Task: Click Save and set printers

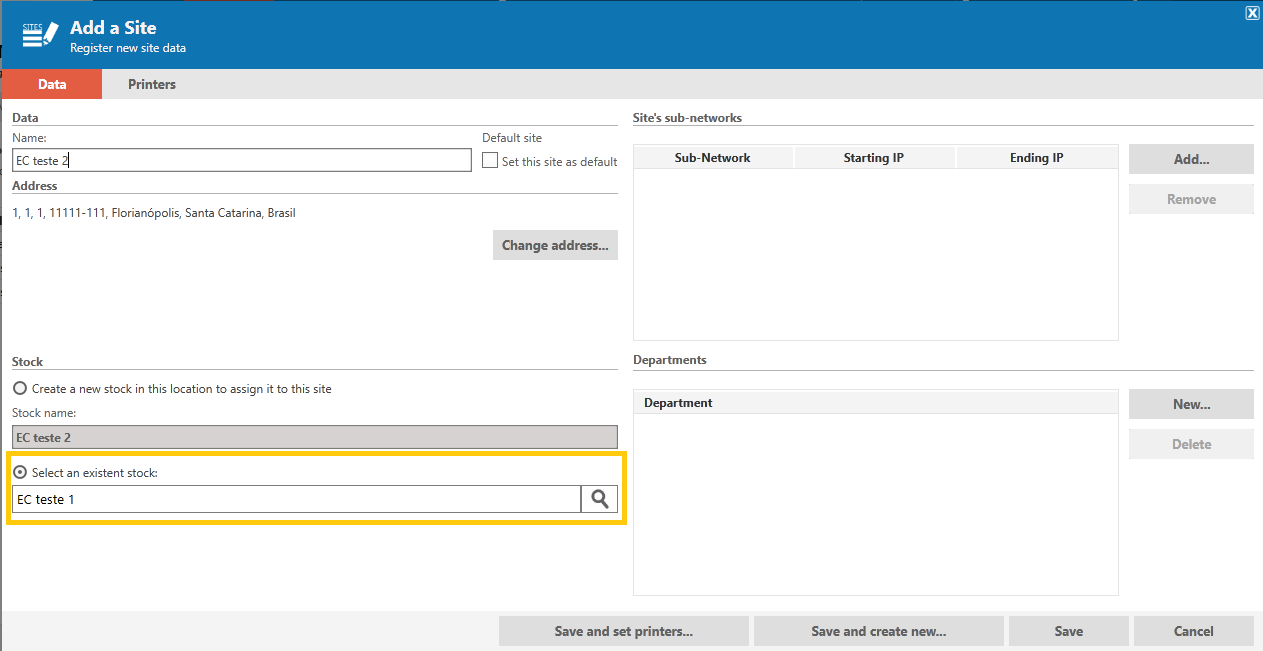Action: 624,631
